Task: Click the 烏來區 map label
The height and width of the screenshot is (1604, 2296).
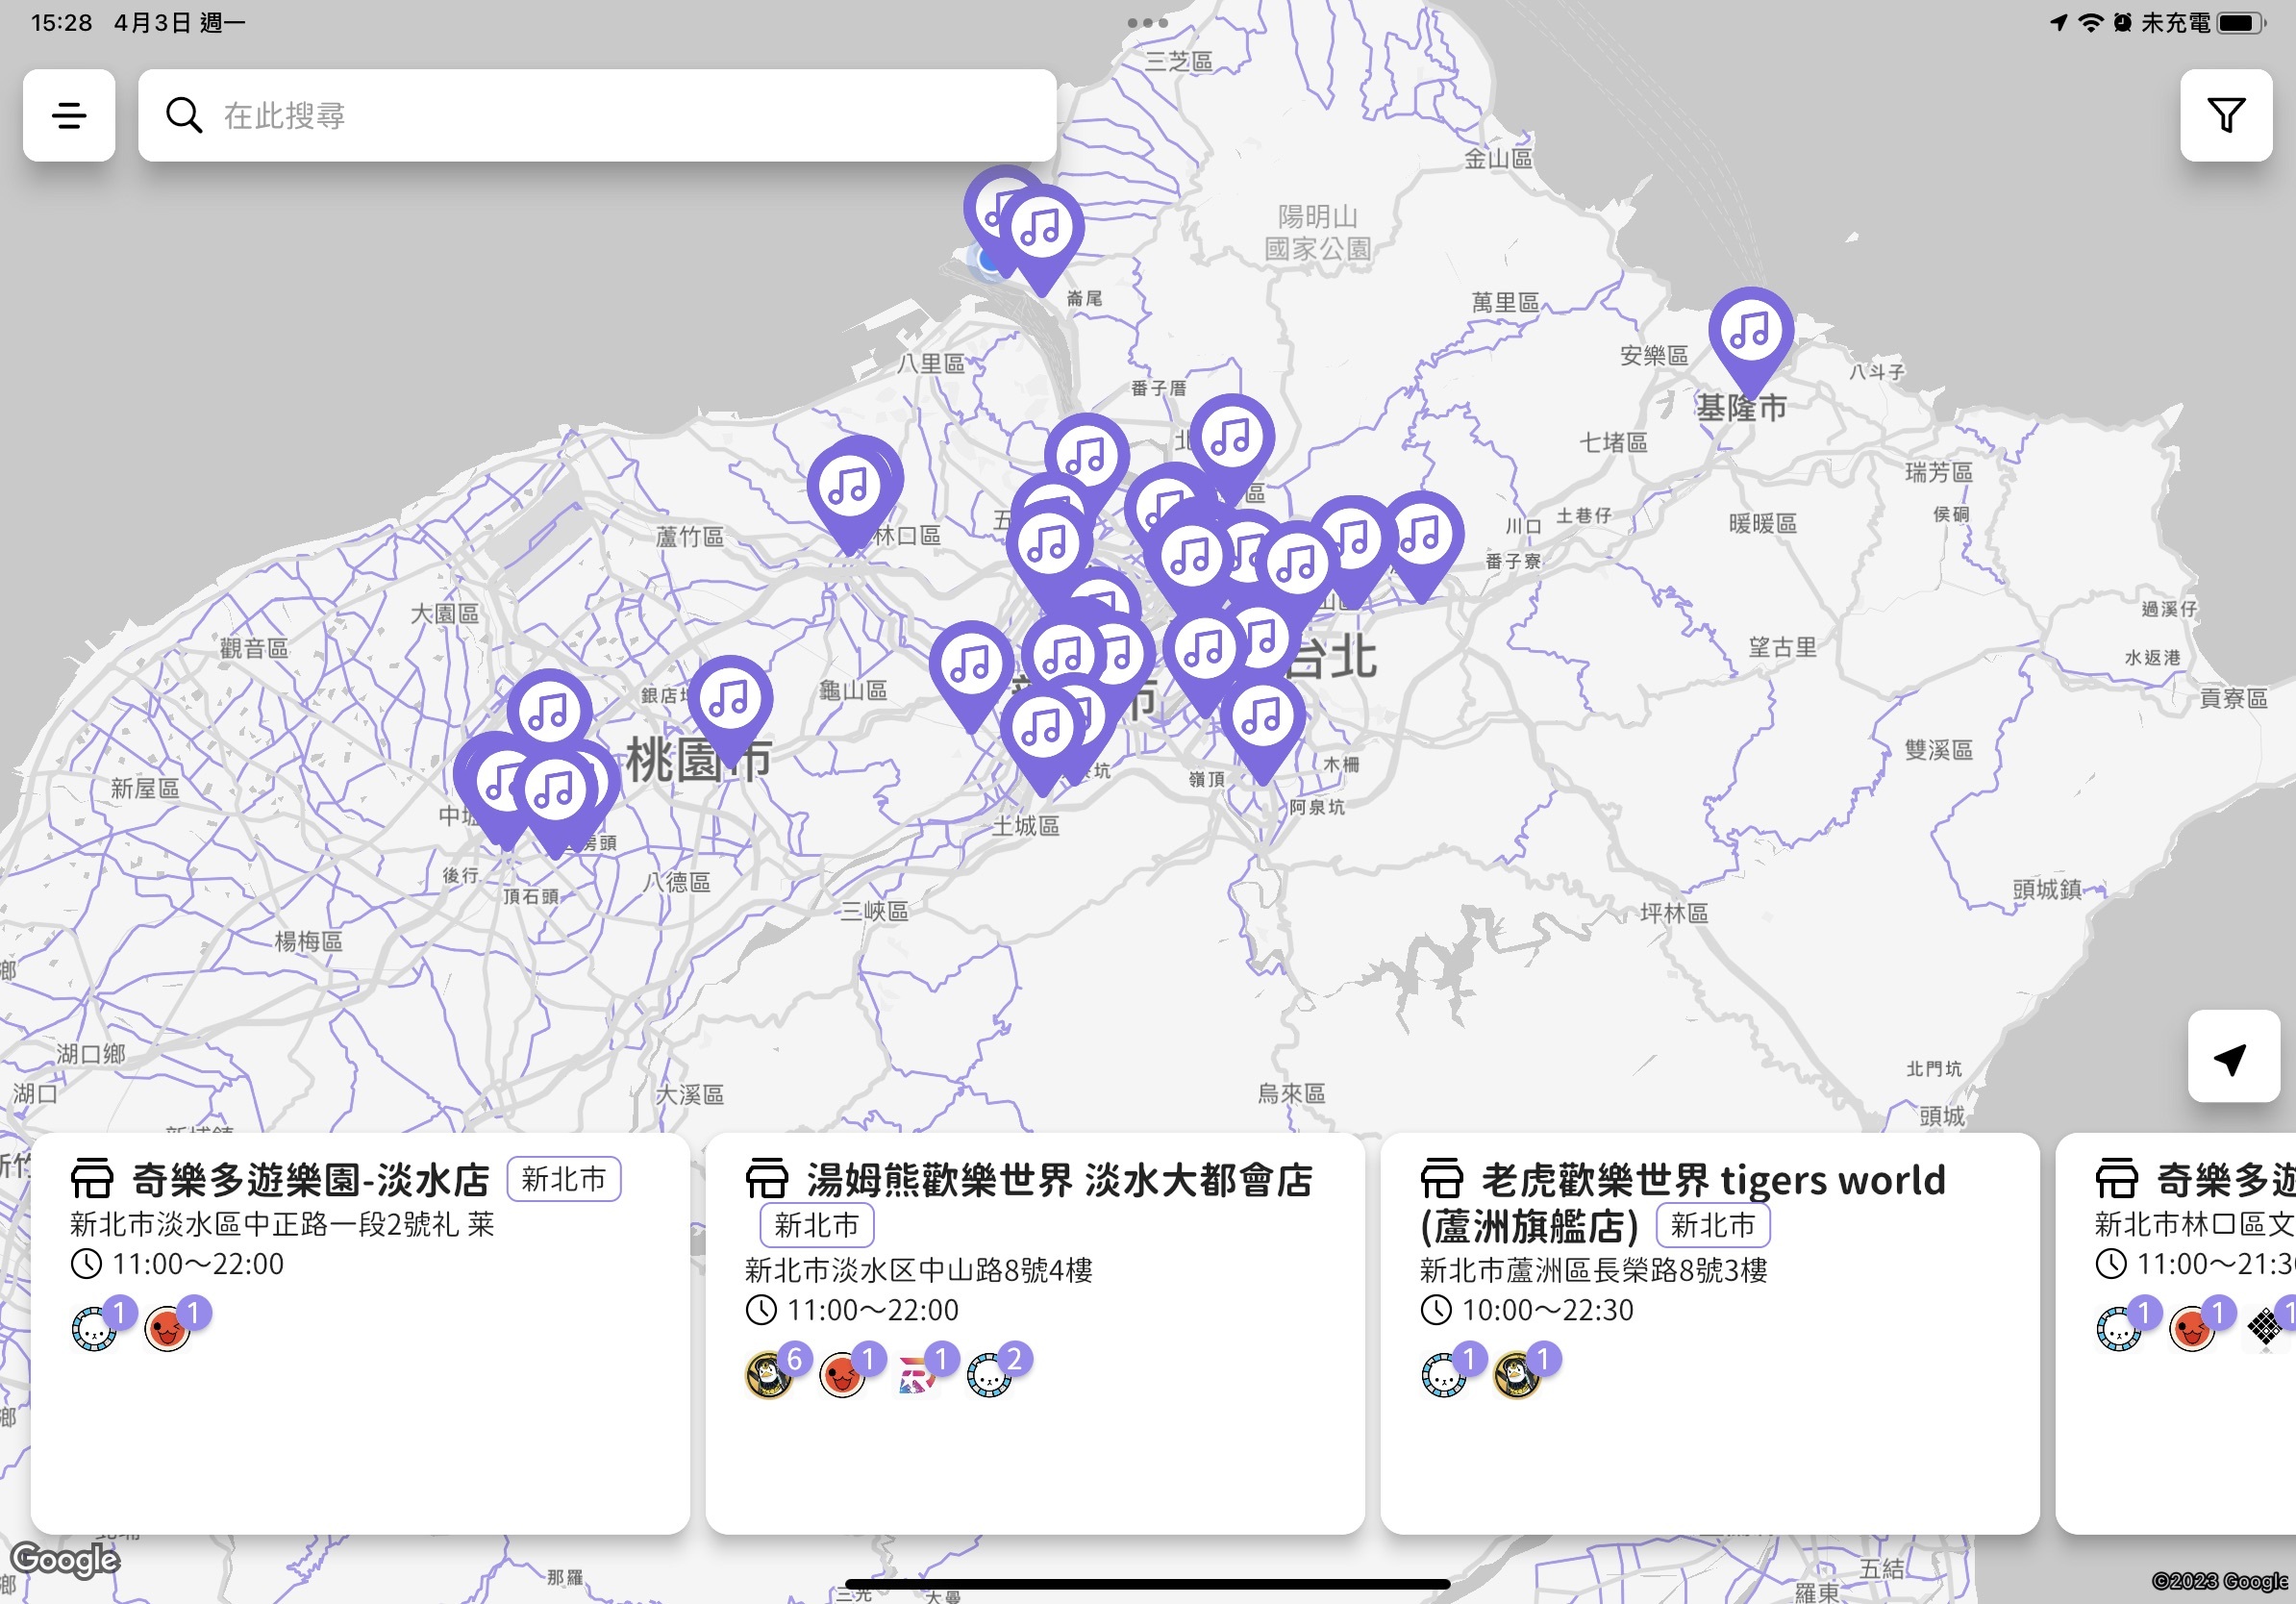Action: click(x=1291, y=1093)
